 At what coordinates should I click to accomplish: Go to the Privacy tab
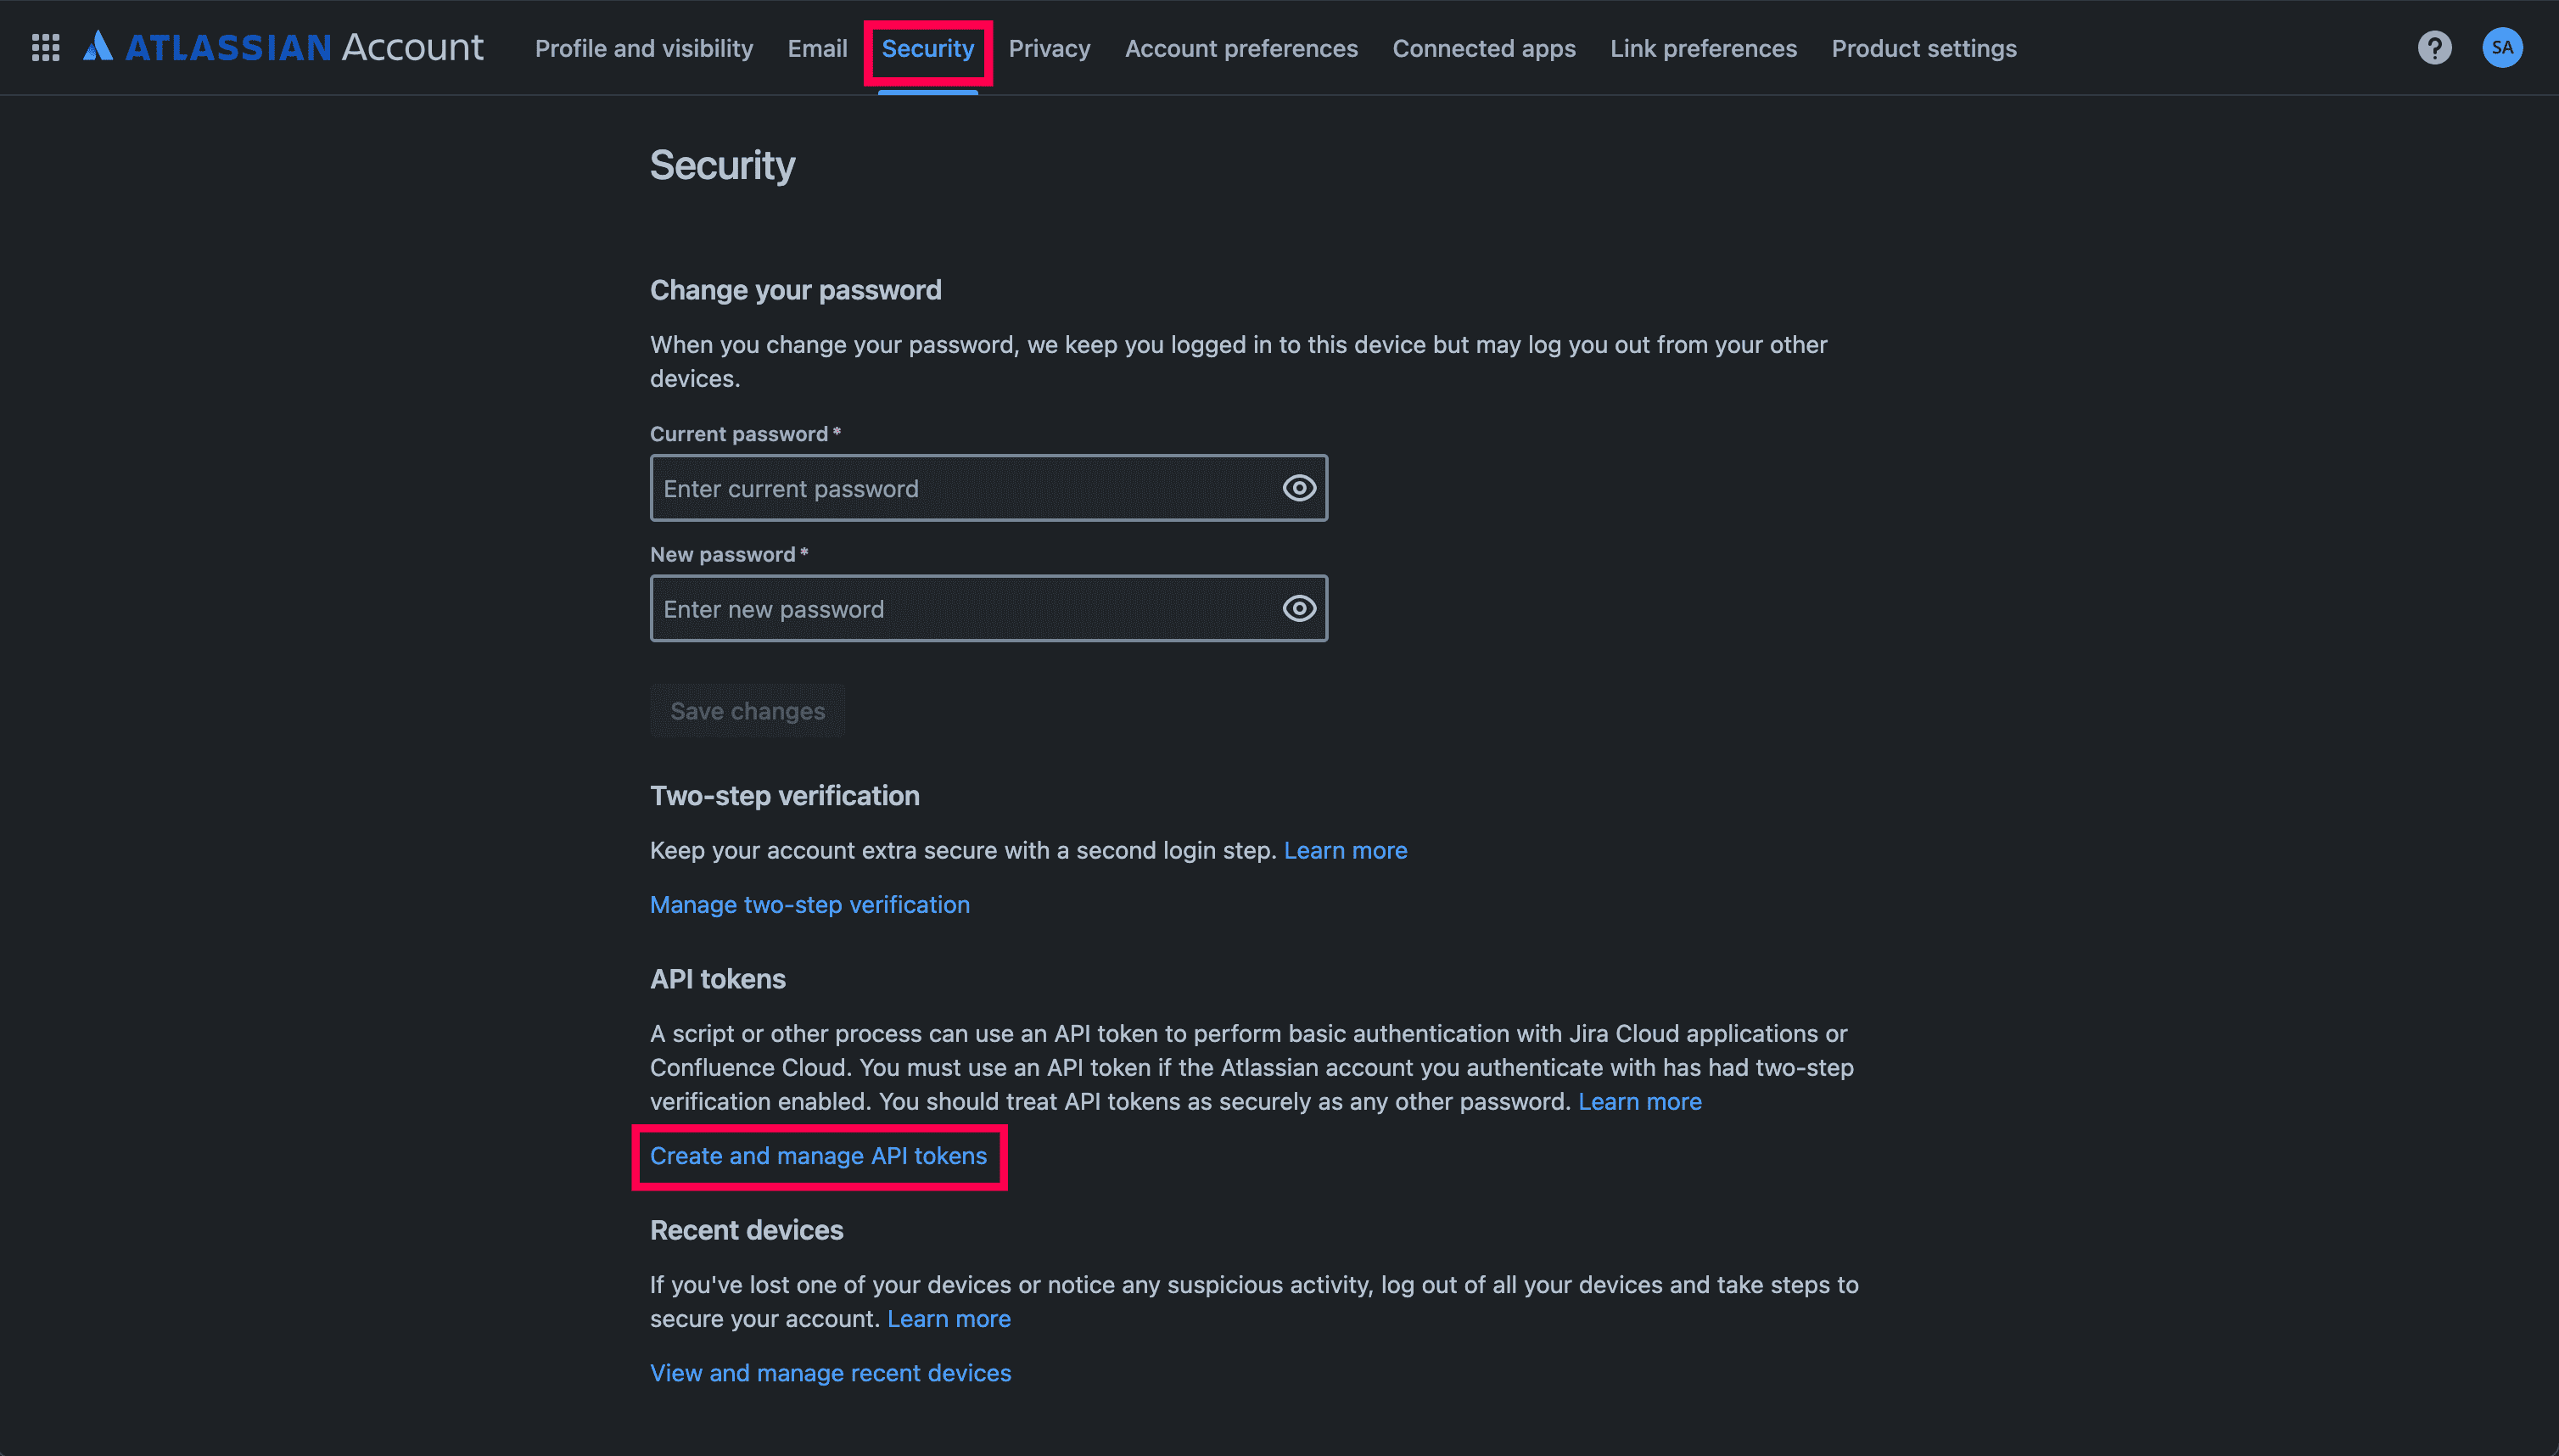[x=1049, y=49]
